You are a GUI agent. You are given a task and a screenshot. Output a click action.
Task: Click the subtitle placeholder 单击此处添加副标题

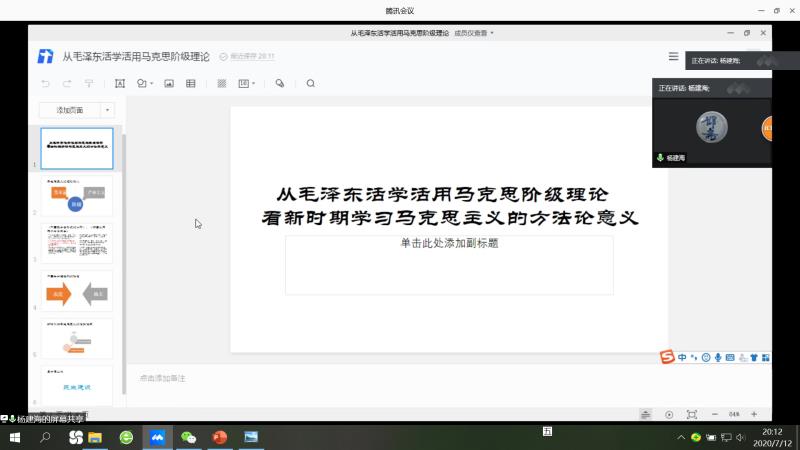[449, 243]
